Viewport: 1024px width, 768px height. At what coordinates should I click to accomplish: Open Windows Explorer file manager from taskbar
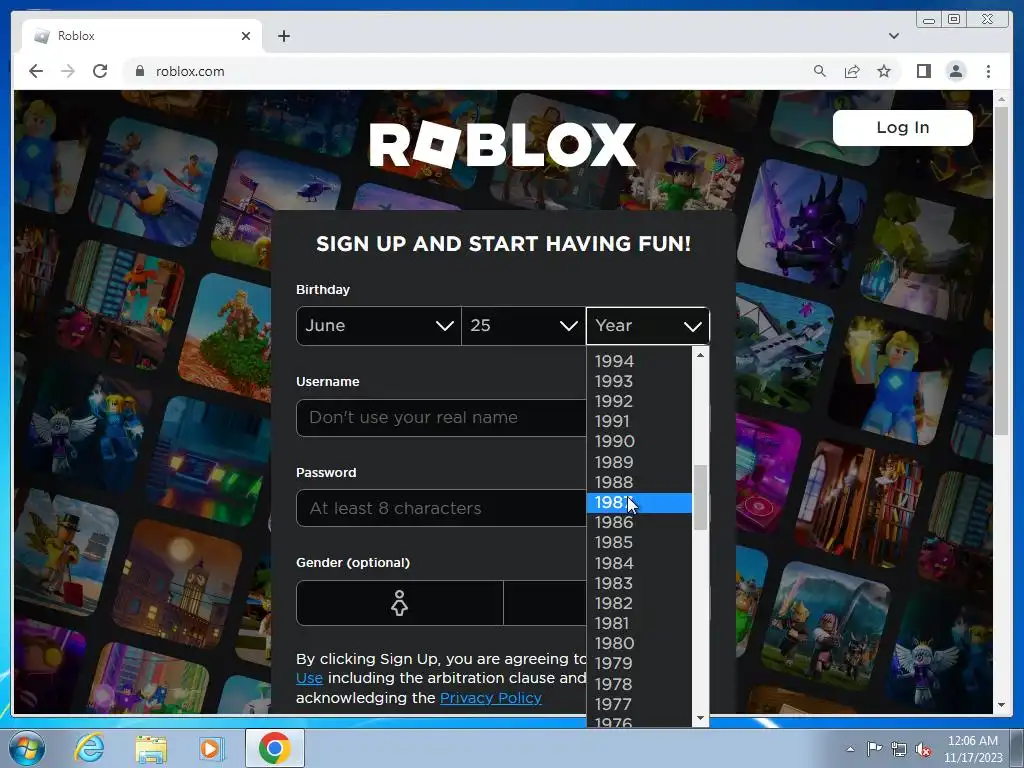click(151, 748)
